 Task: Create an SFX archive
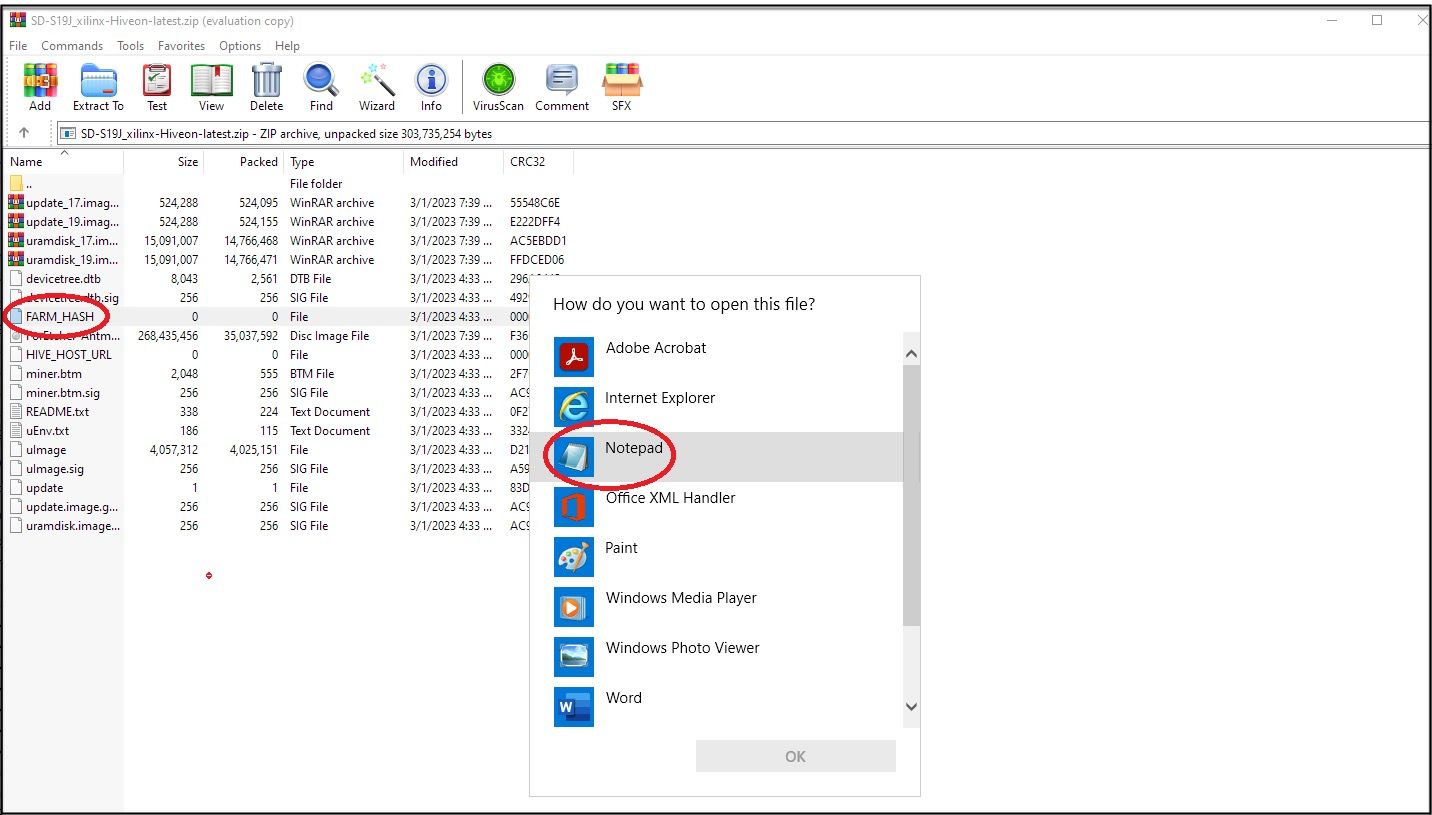(x=621, y=87)
